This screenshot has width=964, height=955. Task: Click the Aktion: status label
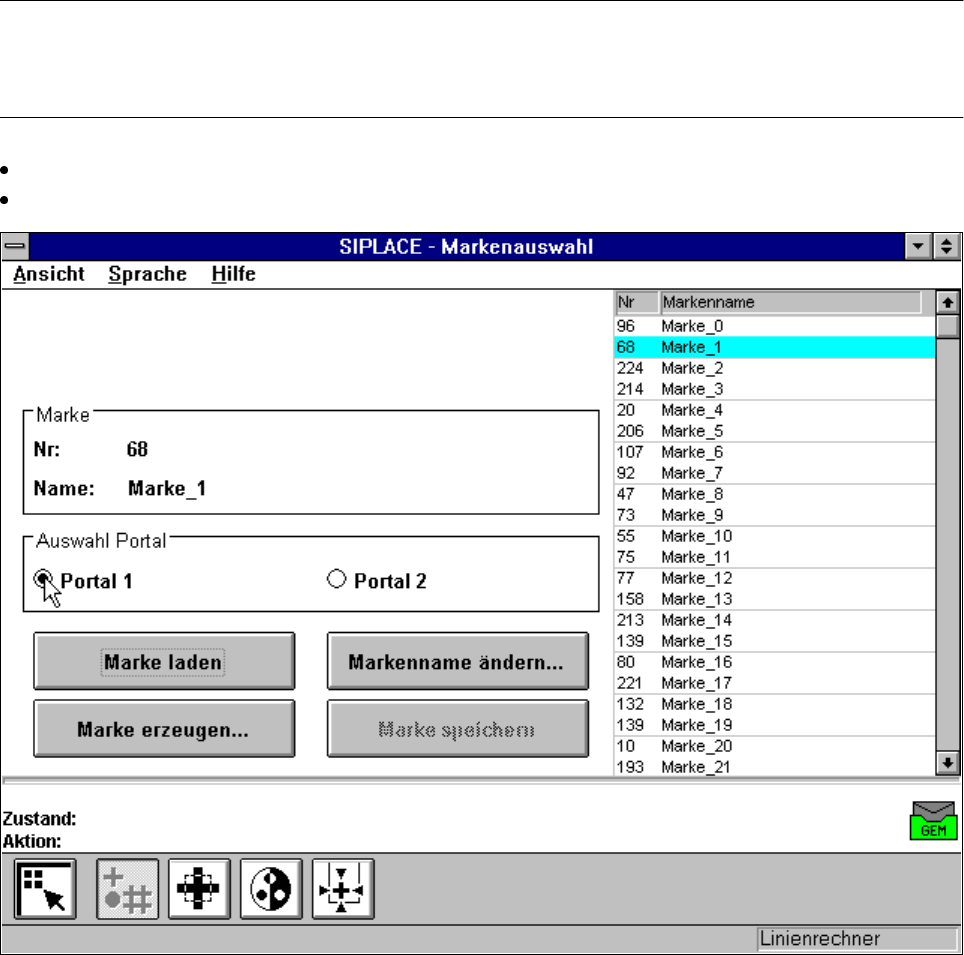(x=32, y=841)
